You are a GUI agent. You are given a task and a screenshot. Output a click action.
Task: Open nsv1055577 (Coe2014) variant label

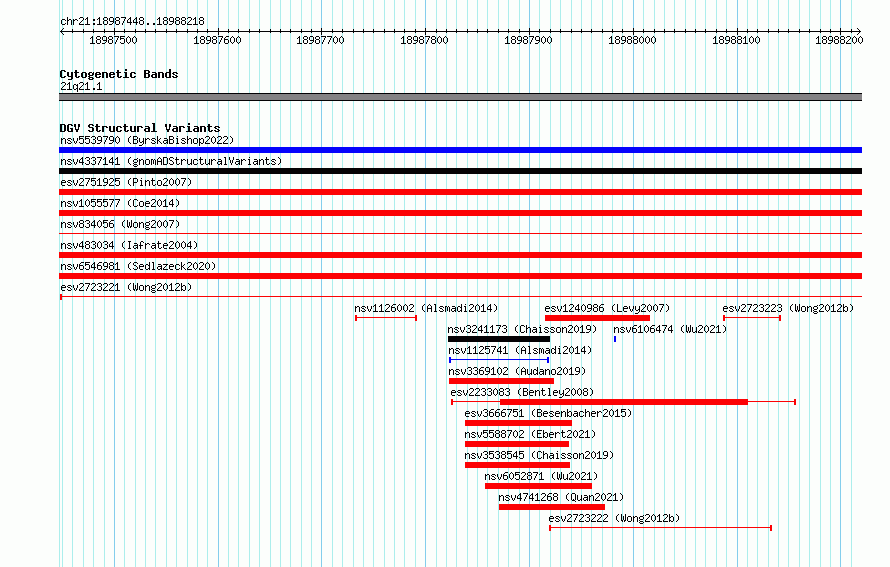point(120,203)
